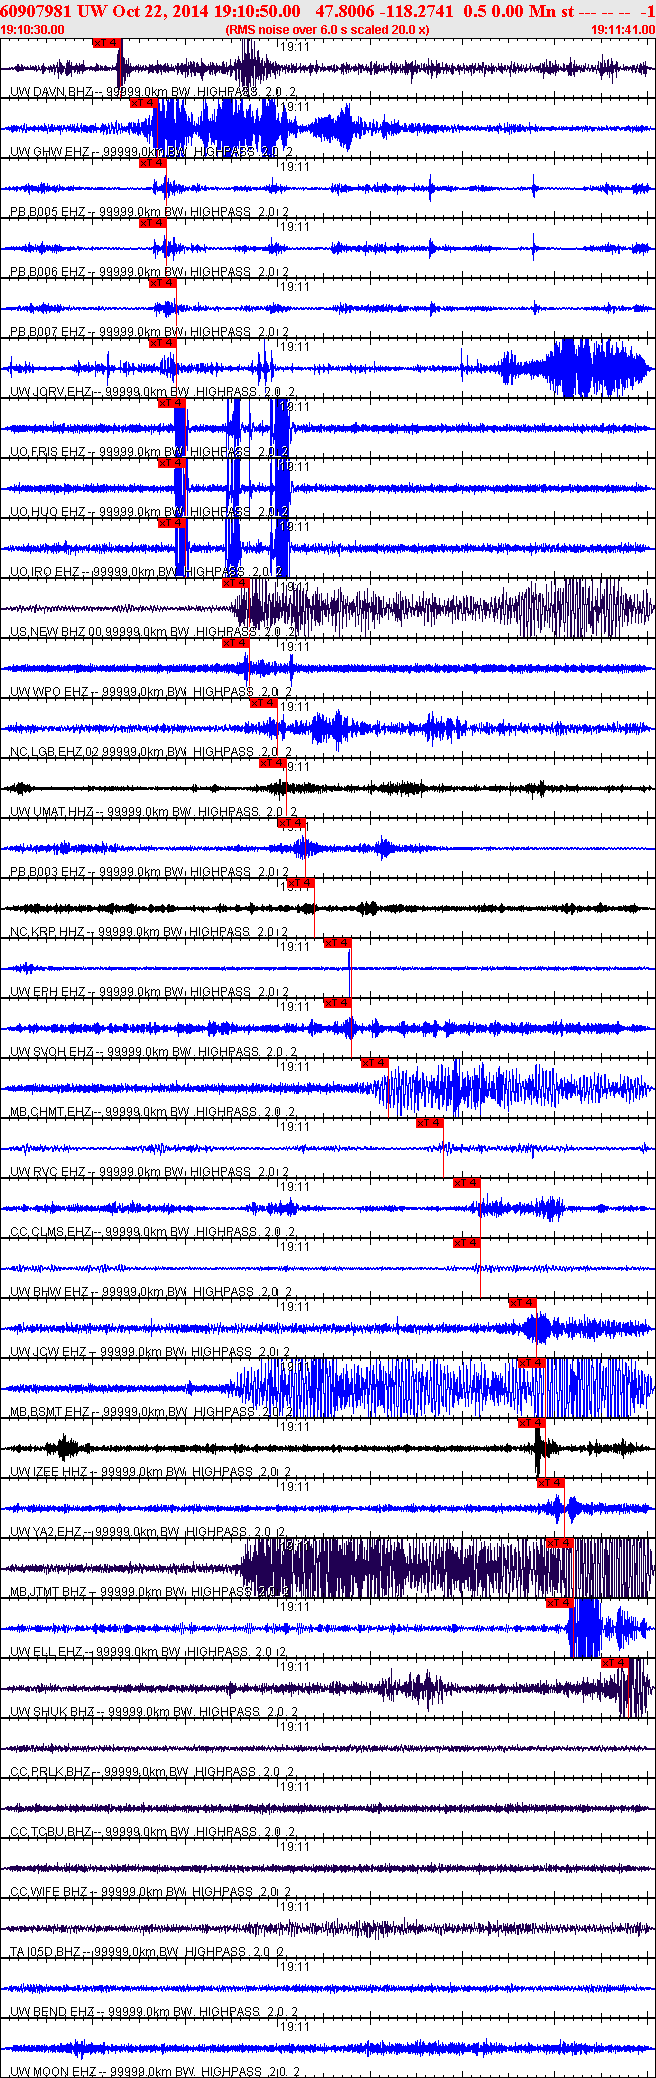The height and width of the screenshot is (2078, 656).
Task: Click the pick flag above UW RVC trace
Action: click(x=430, y=1123)
